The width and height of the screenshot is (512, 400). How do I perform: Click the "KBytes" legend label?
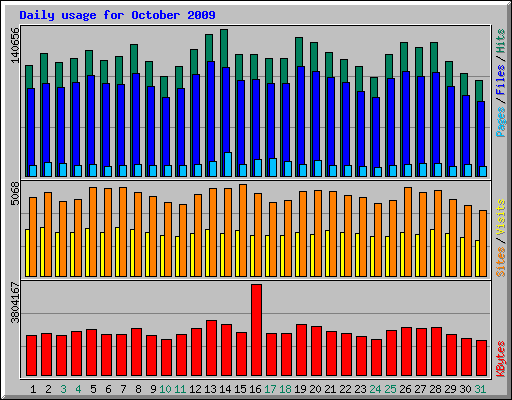(501, 359)
